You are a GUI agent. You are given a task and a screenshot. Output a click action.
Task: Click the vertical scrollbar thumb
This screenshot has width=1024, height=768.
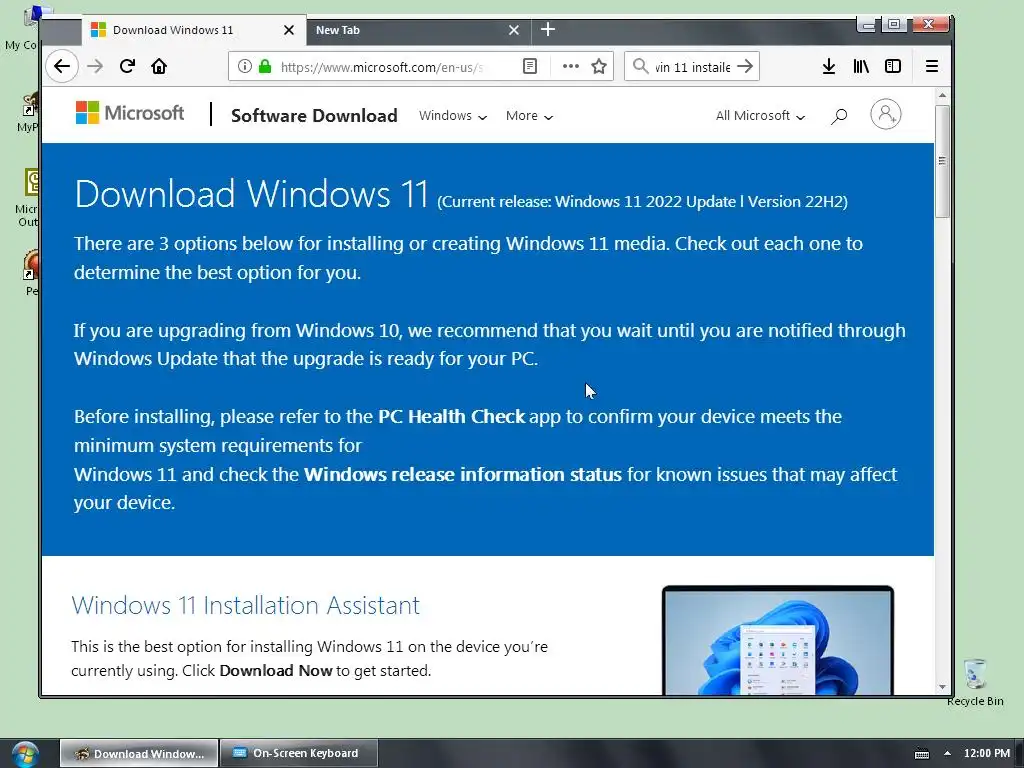pyautogui.click(x=942, y=161)
